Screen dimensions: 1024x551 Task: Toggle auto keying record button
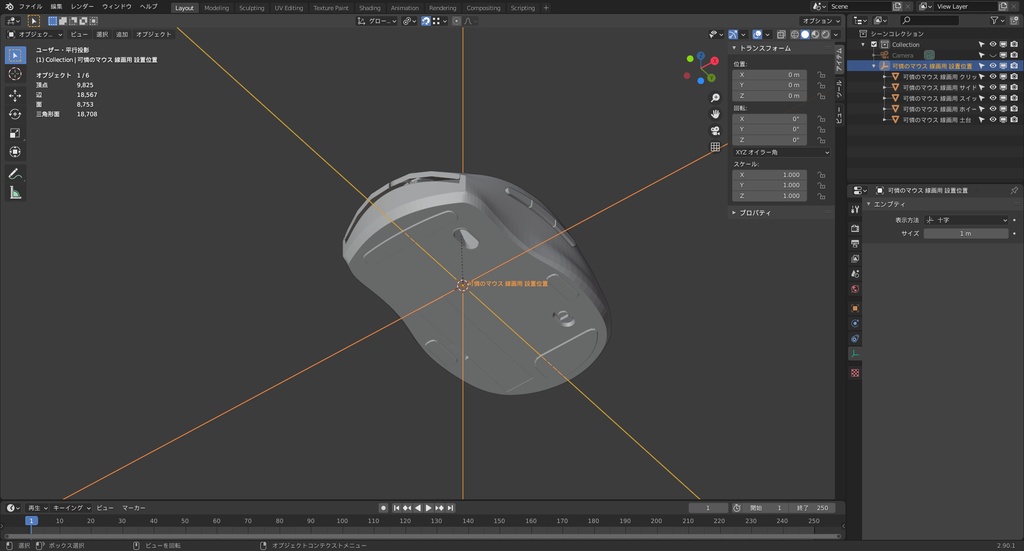pyautogui.click(x=383, y=508)
